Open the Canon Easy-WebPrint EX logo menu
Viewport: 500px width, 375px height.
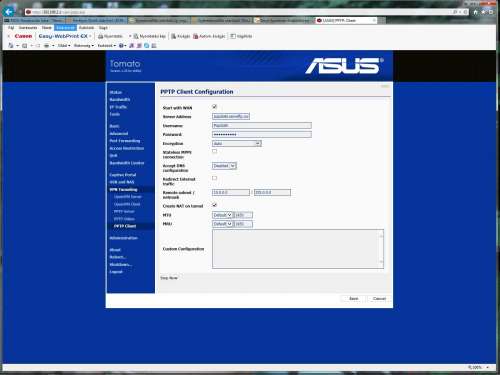coord(23,36)
